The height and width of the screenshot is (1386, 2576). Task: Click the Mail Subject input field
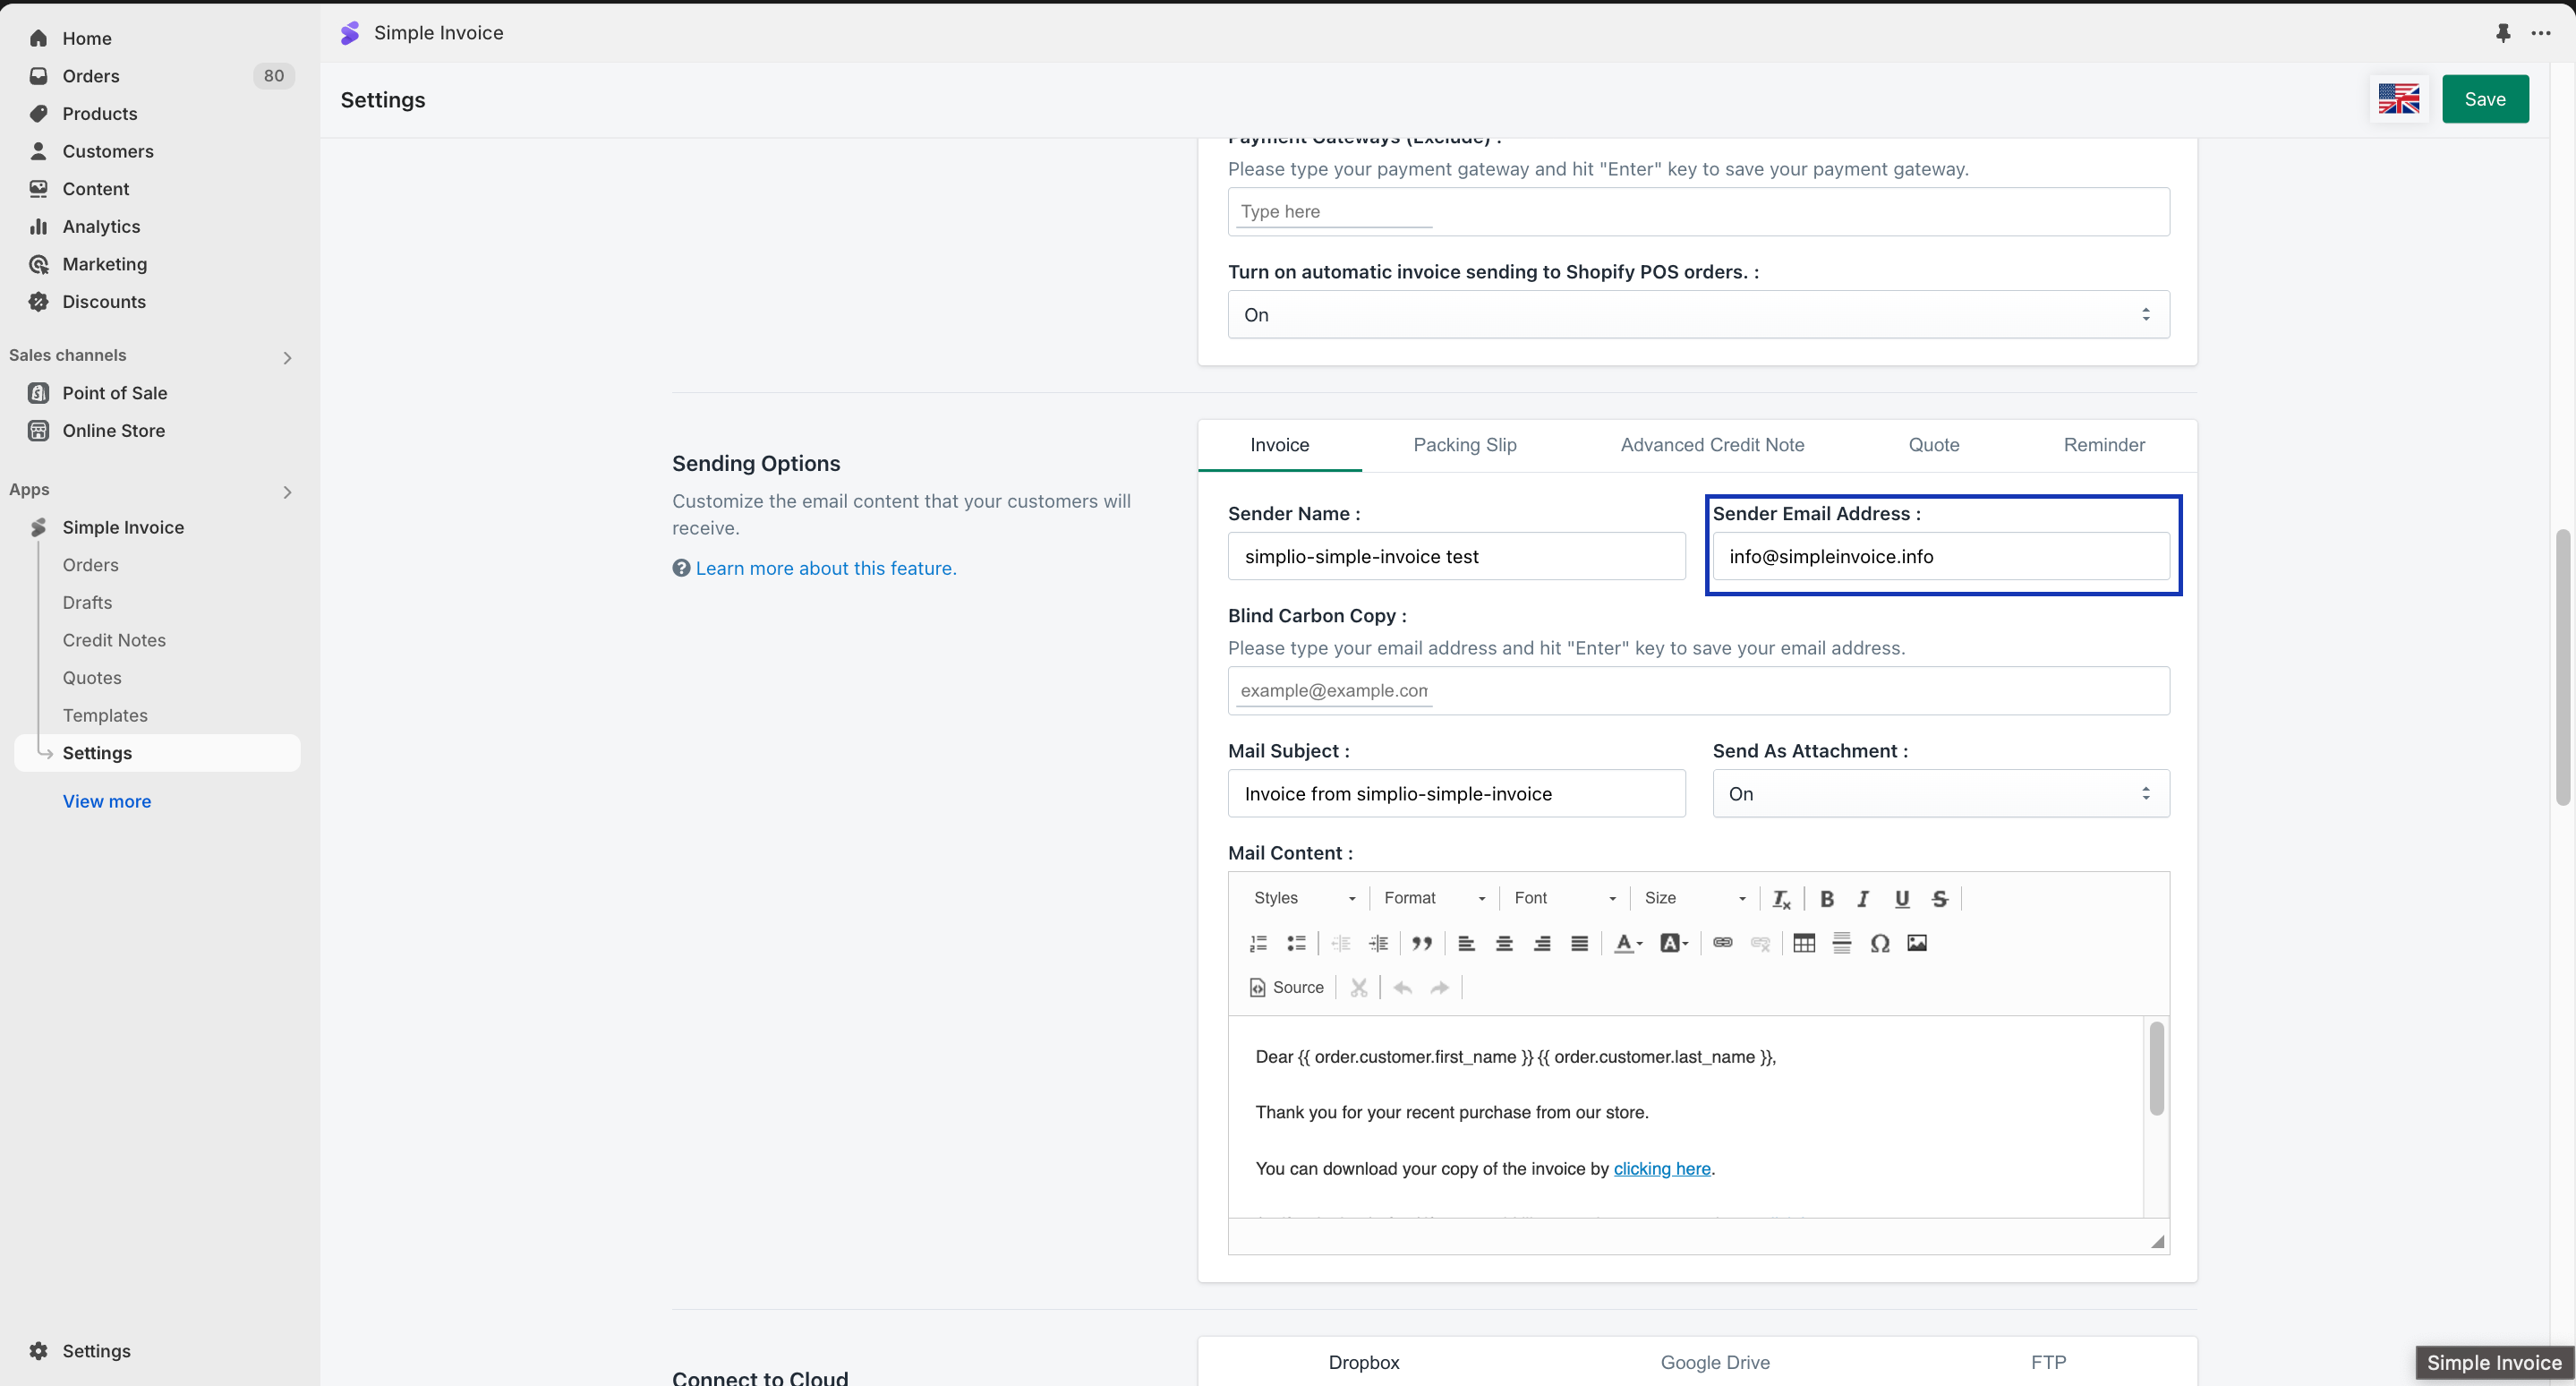coord(1456,793)
